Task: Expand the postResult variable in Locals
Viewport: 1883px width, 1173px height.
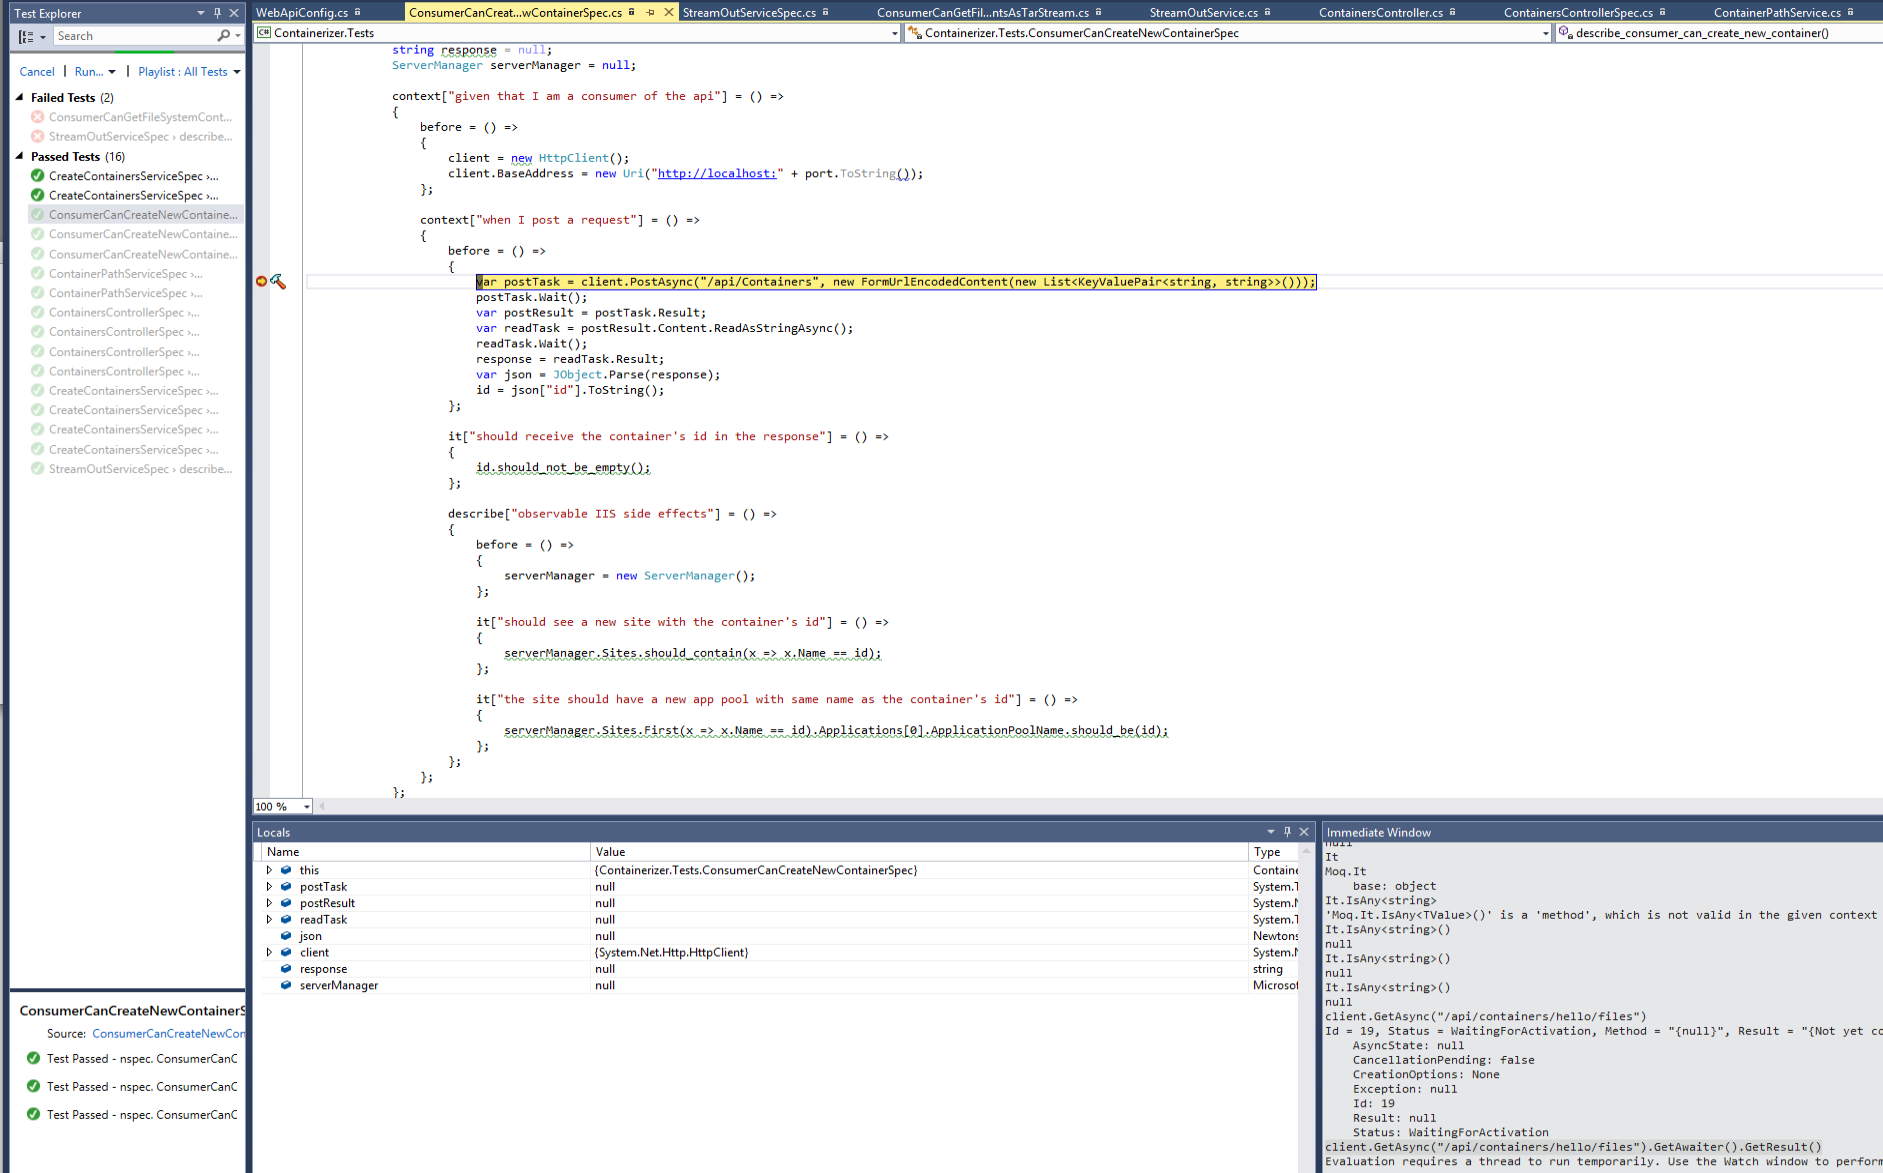Action: tap(269, 903)
